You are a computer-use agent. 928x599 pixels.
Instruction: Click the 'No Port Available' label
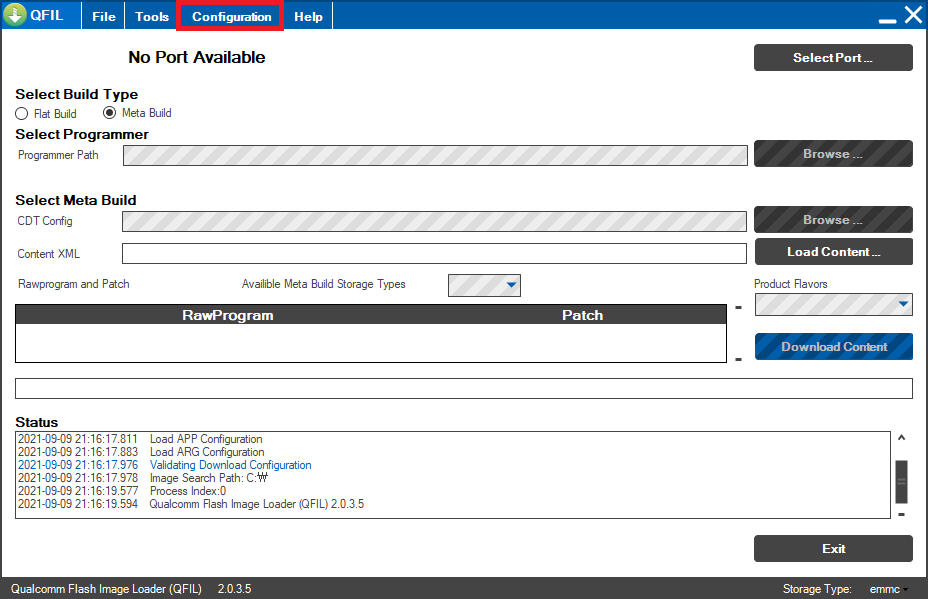(x=196, y=57)
